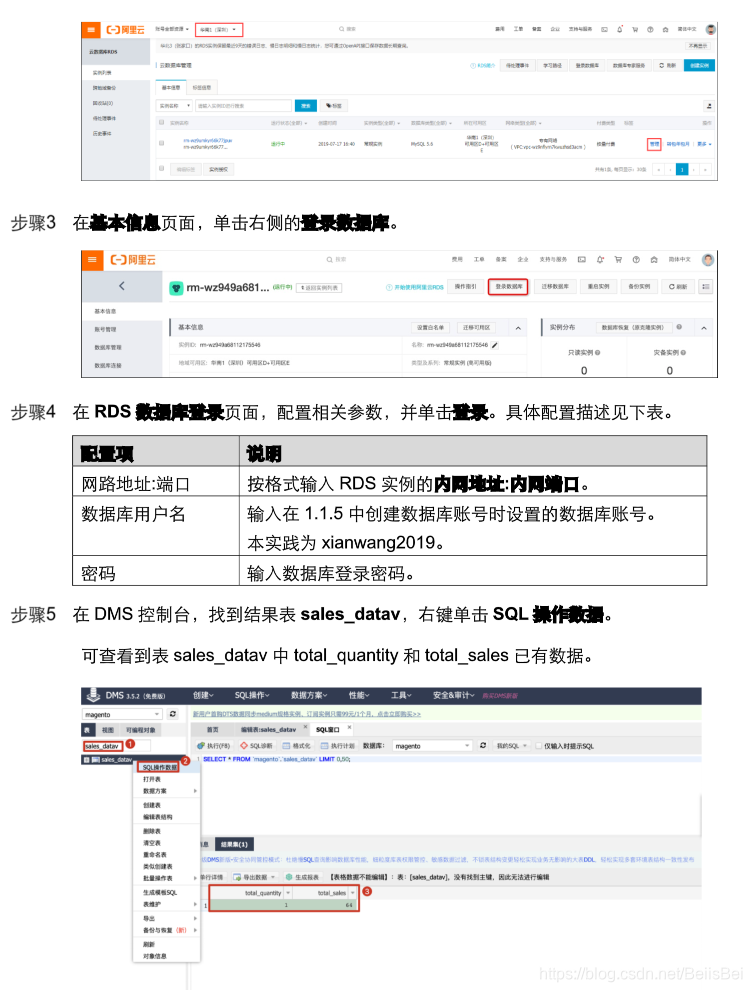Open the 数据库 magento dropdown in the SQL toolbar

[x=432, y=746]
